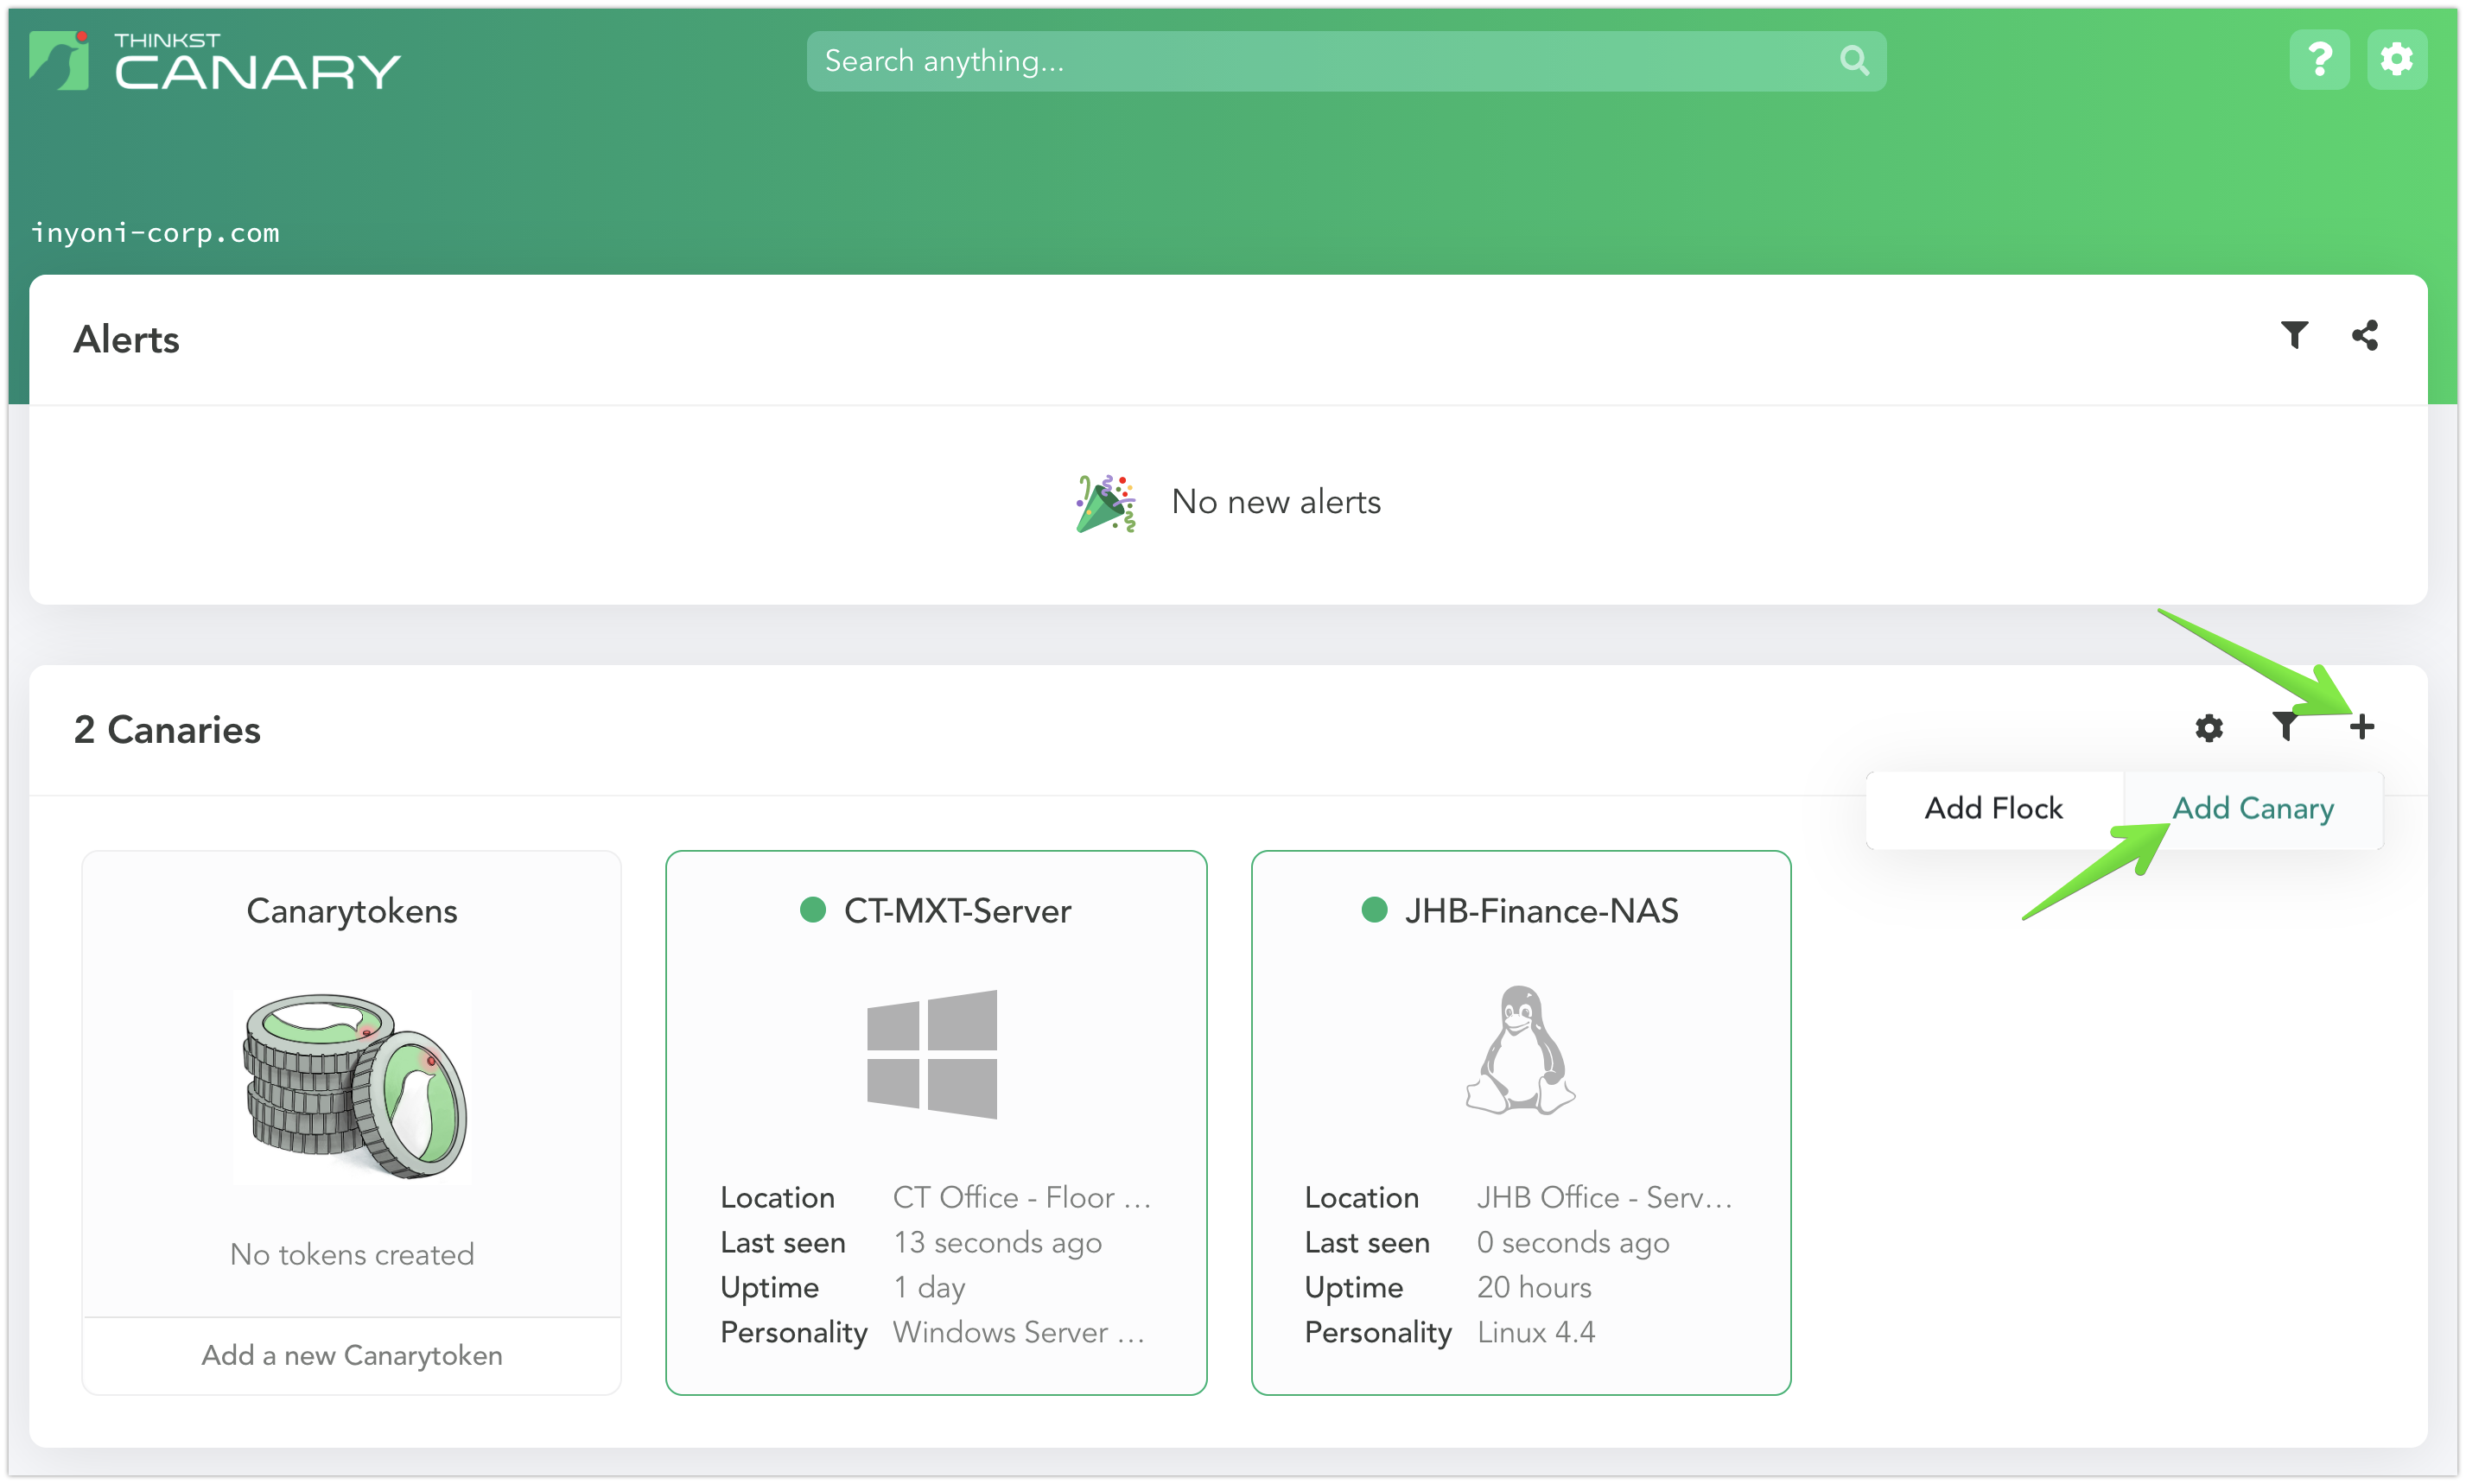The height and width of the screenshot is (1484, 2466).
Task: Click the Alerts heading
Action: (x=126, y=340)
